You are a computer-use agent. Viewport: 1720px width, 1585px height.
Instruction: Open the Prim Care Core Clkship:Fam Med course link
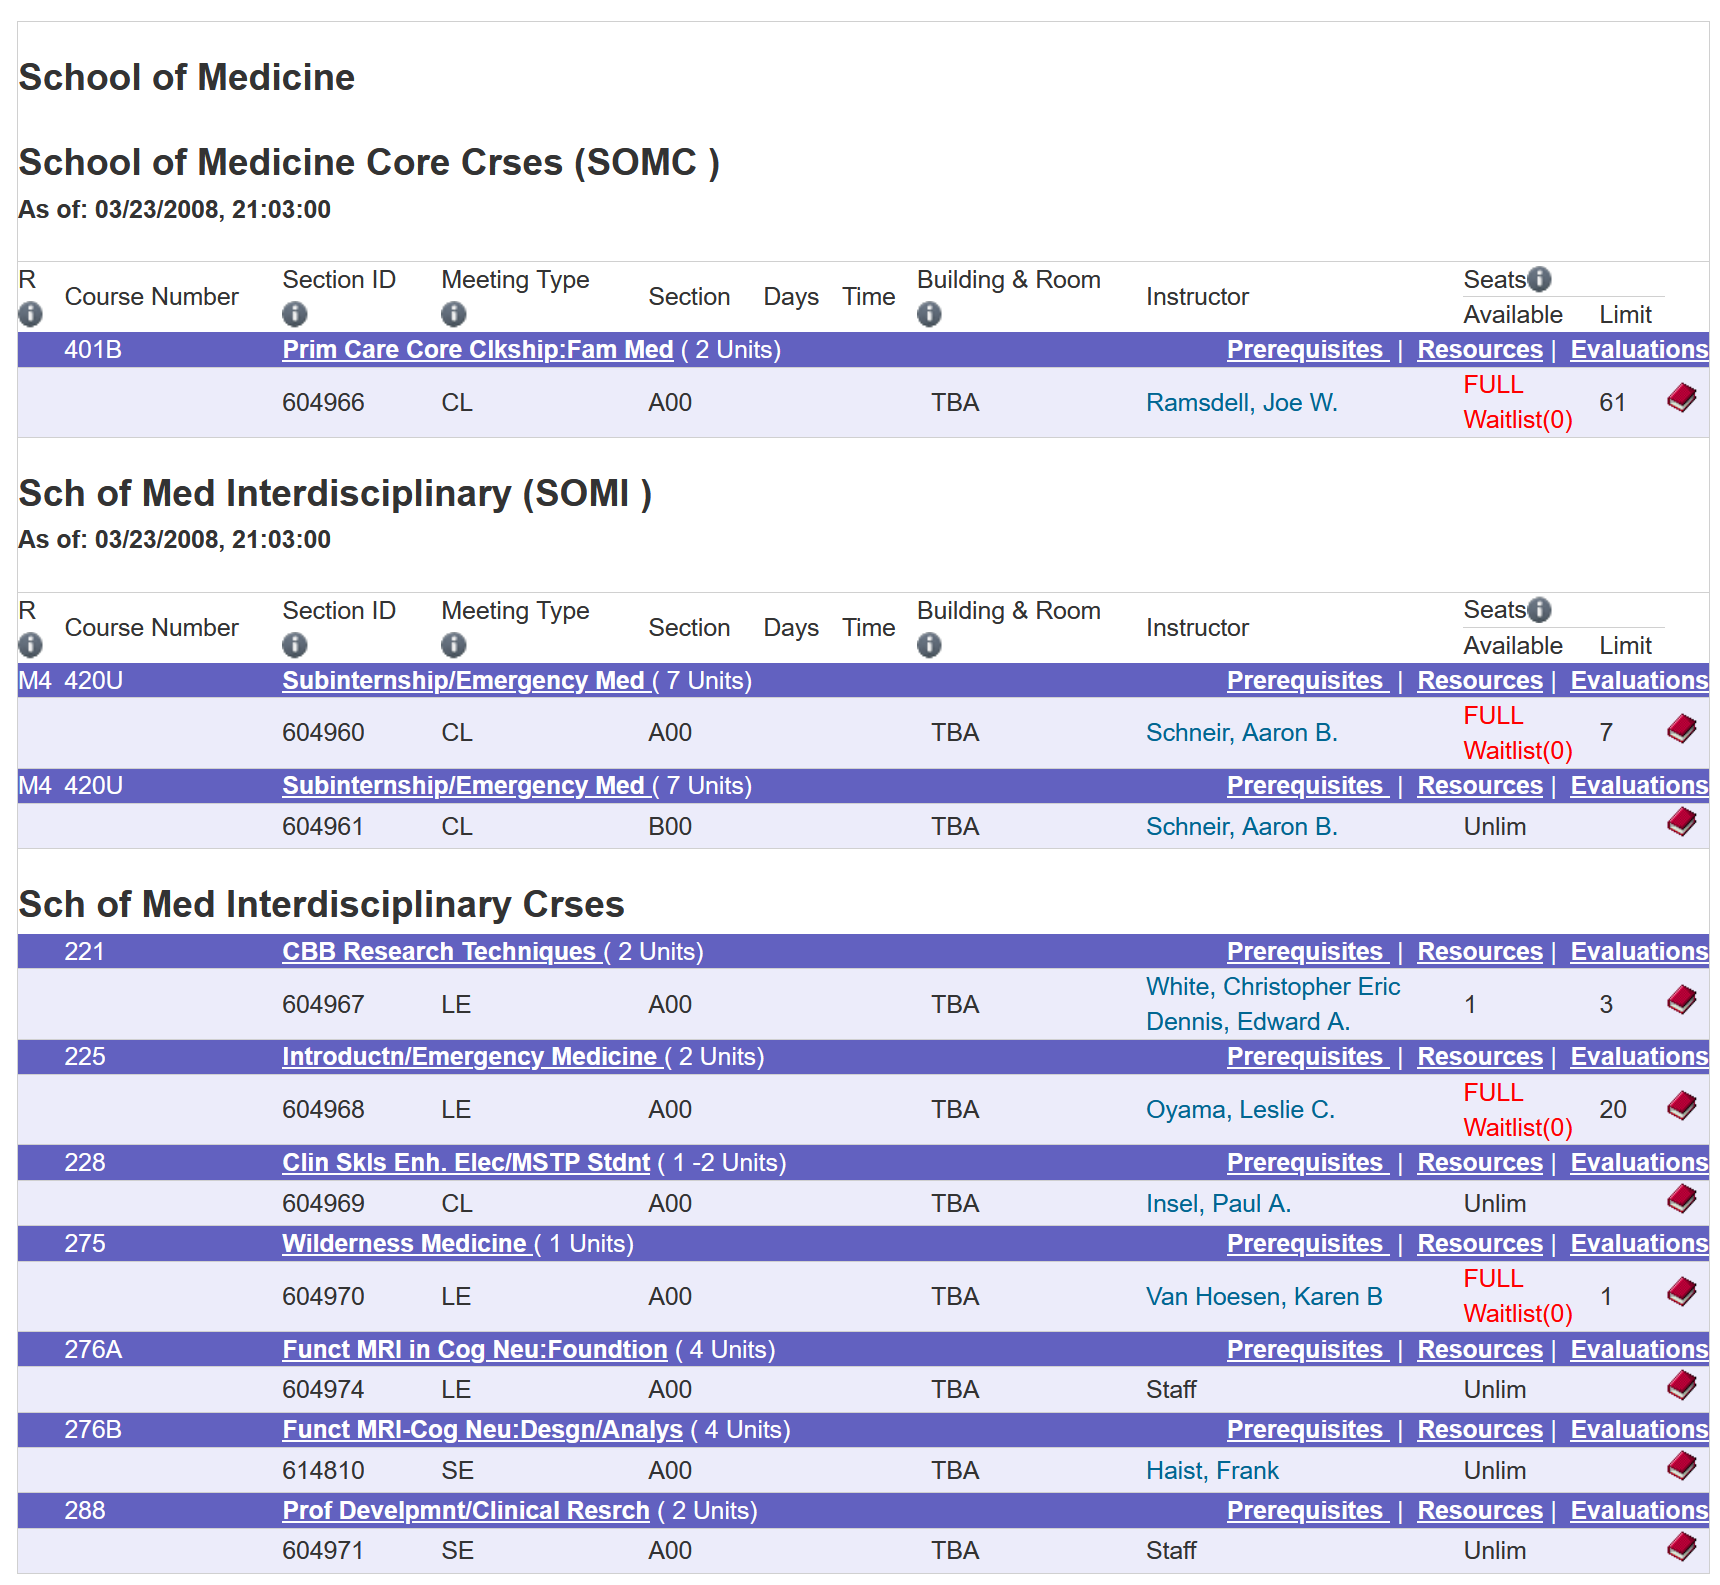477,349
